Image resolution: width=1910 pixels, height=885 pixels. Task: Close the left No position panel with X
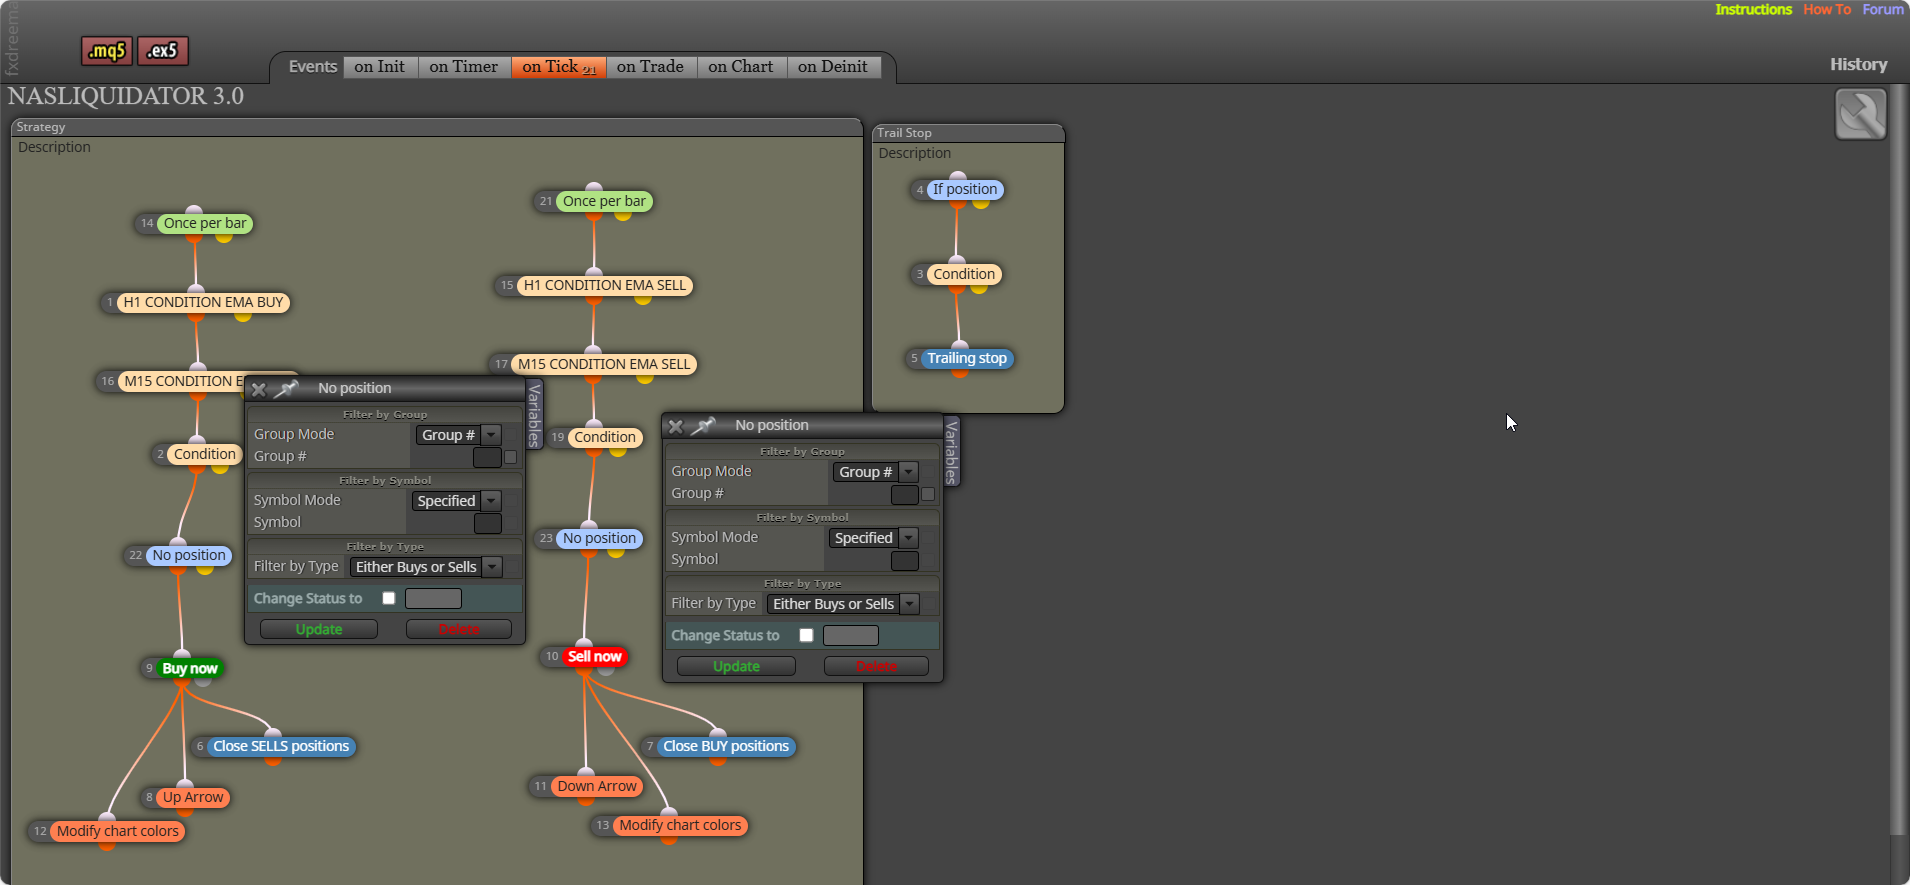click(259, 389)
